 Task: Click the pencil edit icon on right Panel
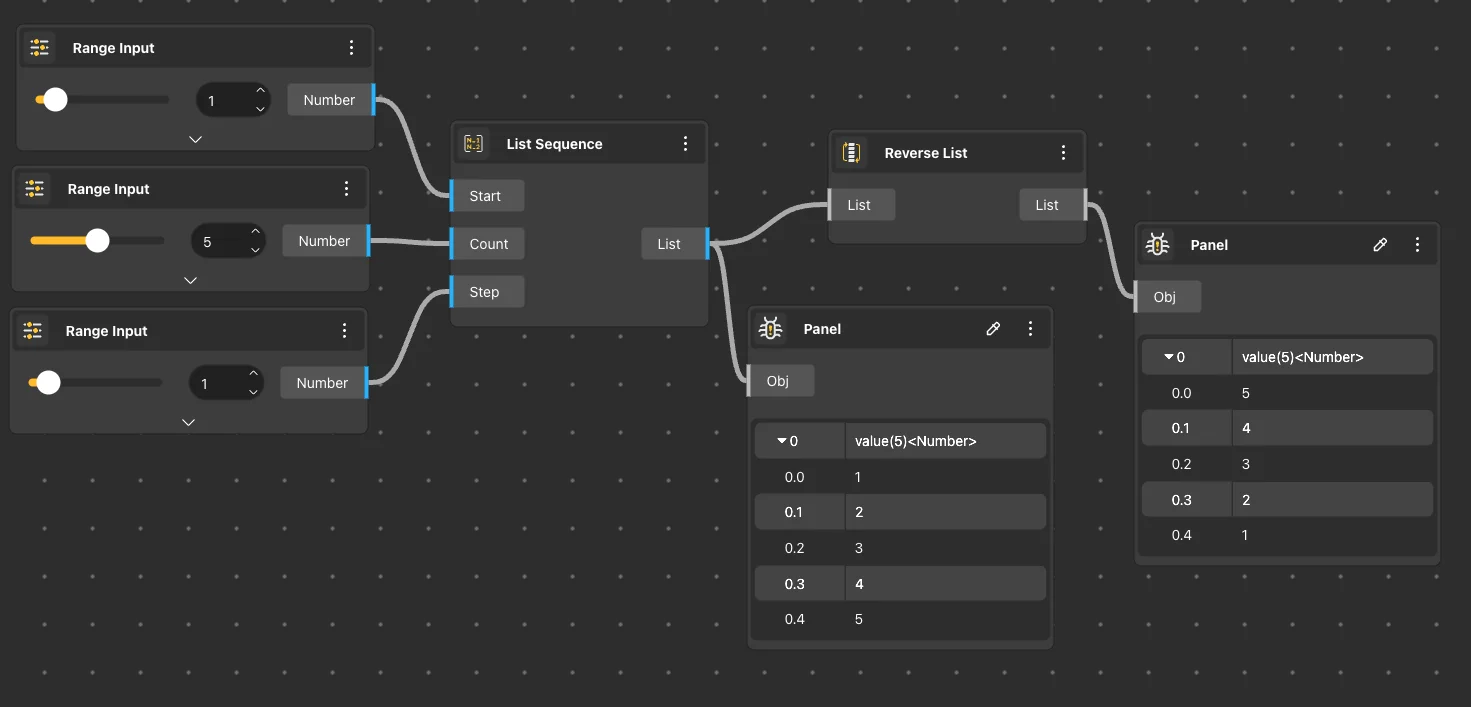coord(1380,245)
